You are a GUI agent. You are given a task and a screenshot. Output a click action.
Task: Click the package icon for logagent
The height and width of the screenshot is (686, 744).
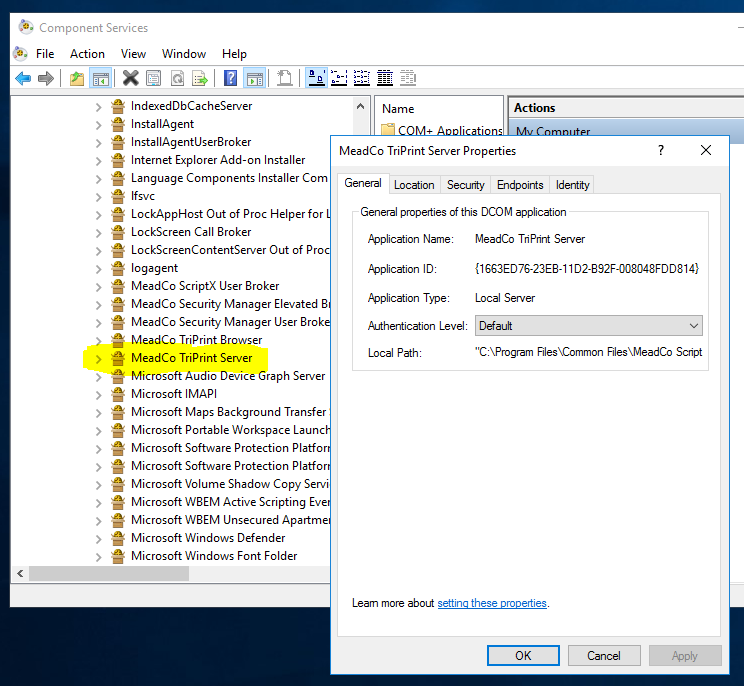[118, 268]
